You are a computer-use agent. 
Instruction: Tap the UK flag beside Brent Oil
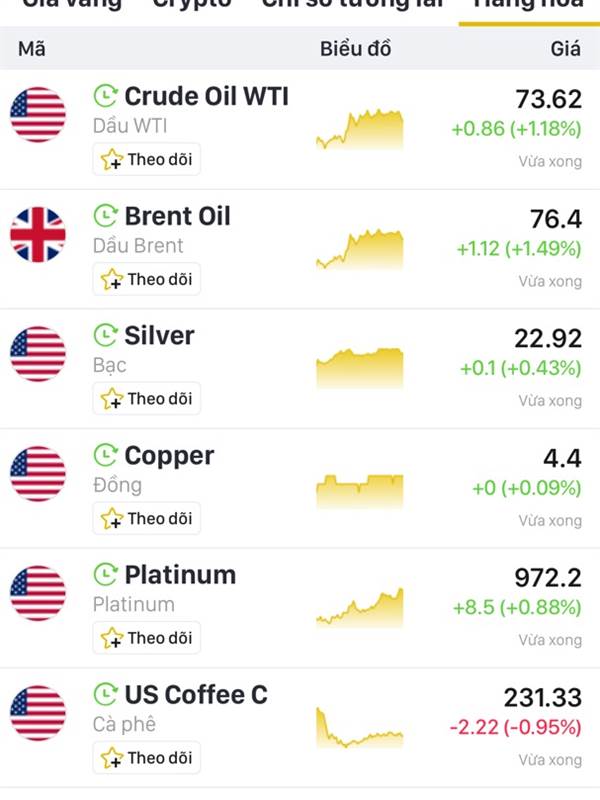[x=38, y=235]
